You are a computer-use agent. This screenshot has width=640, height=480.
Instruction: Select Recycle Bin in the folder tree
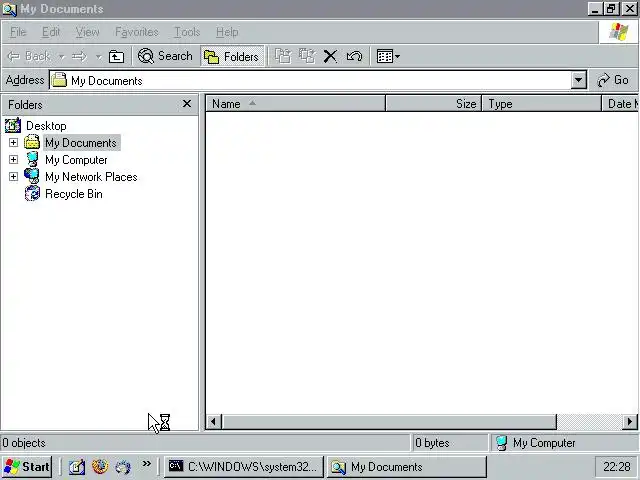74,194
